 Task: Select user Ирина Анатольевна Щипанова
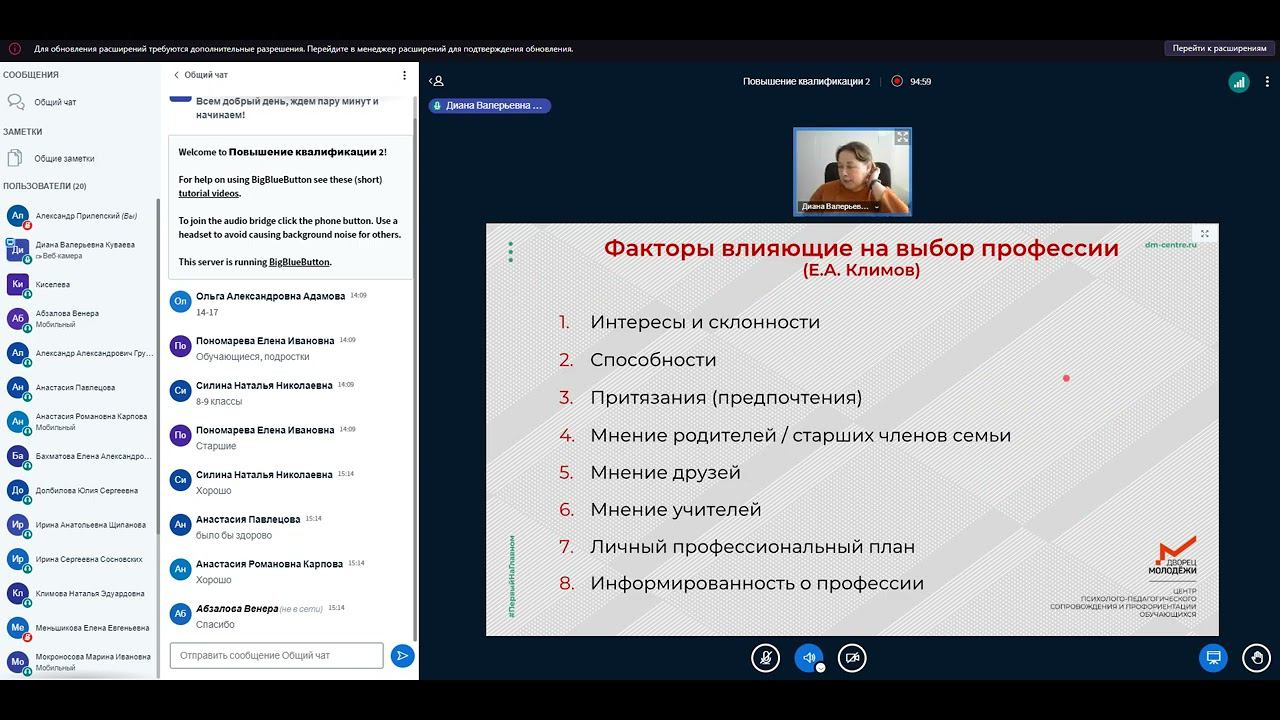tap(80, 524)
